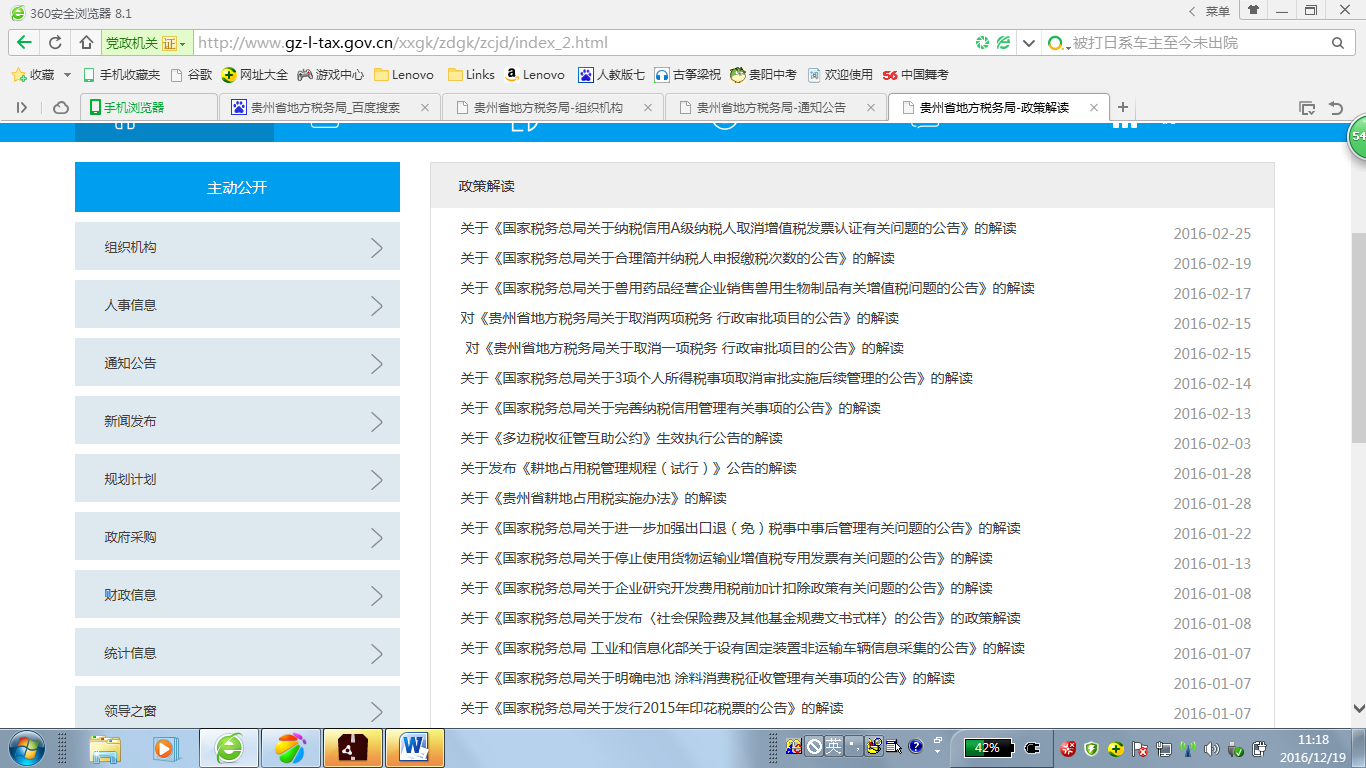Expand the 收藏 favorites dropdown arrow
Screen dimensions: 1366x768
67,75
